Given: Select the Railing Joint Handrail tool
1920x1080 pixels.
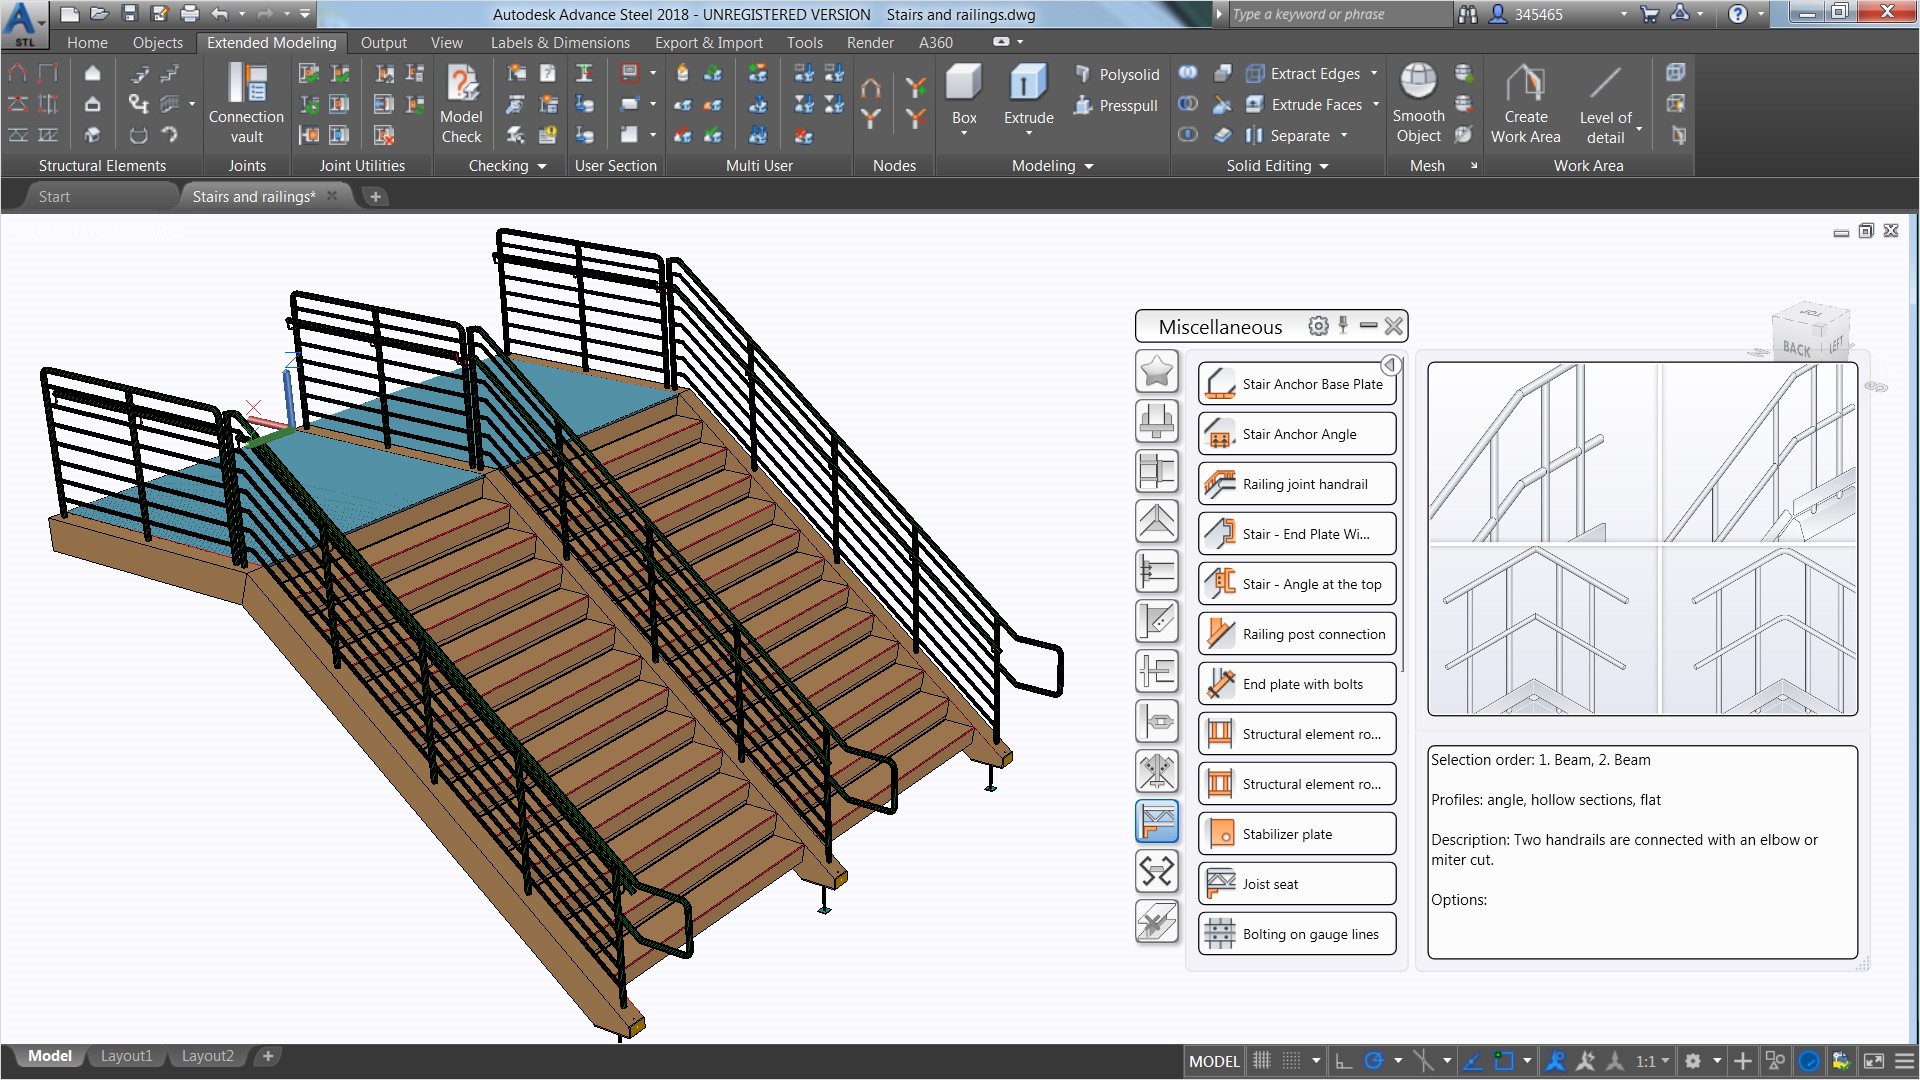Looking at the screenshot, I should (x=1295, y=483).
